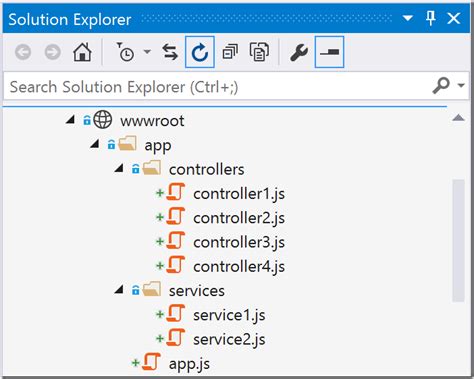Select the controllers folder label
474x379 pixels.
207,169
